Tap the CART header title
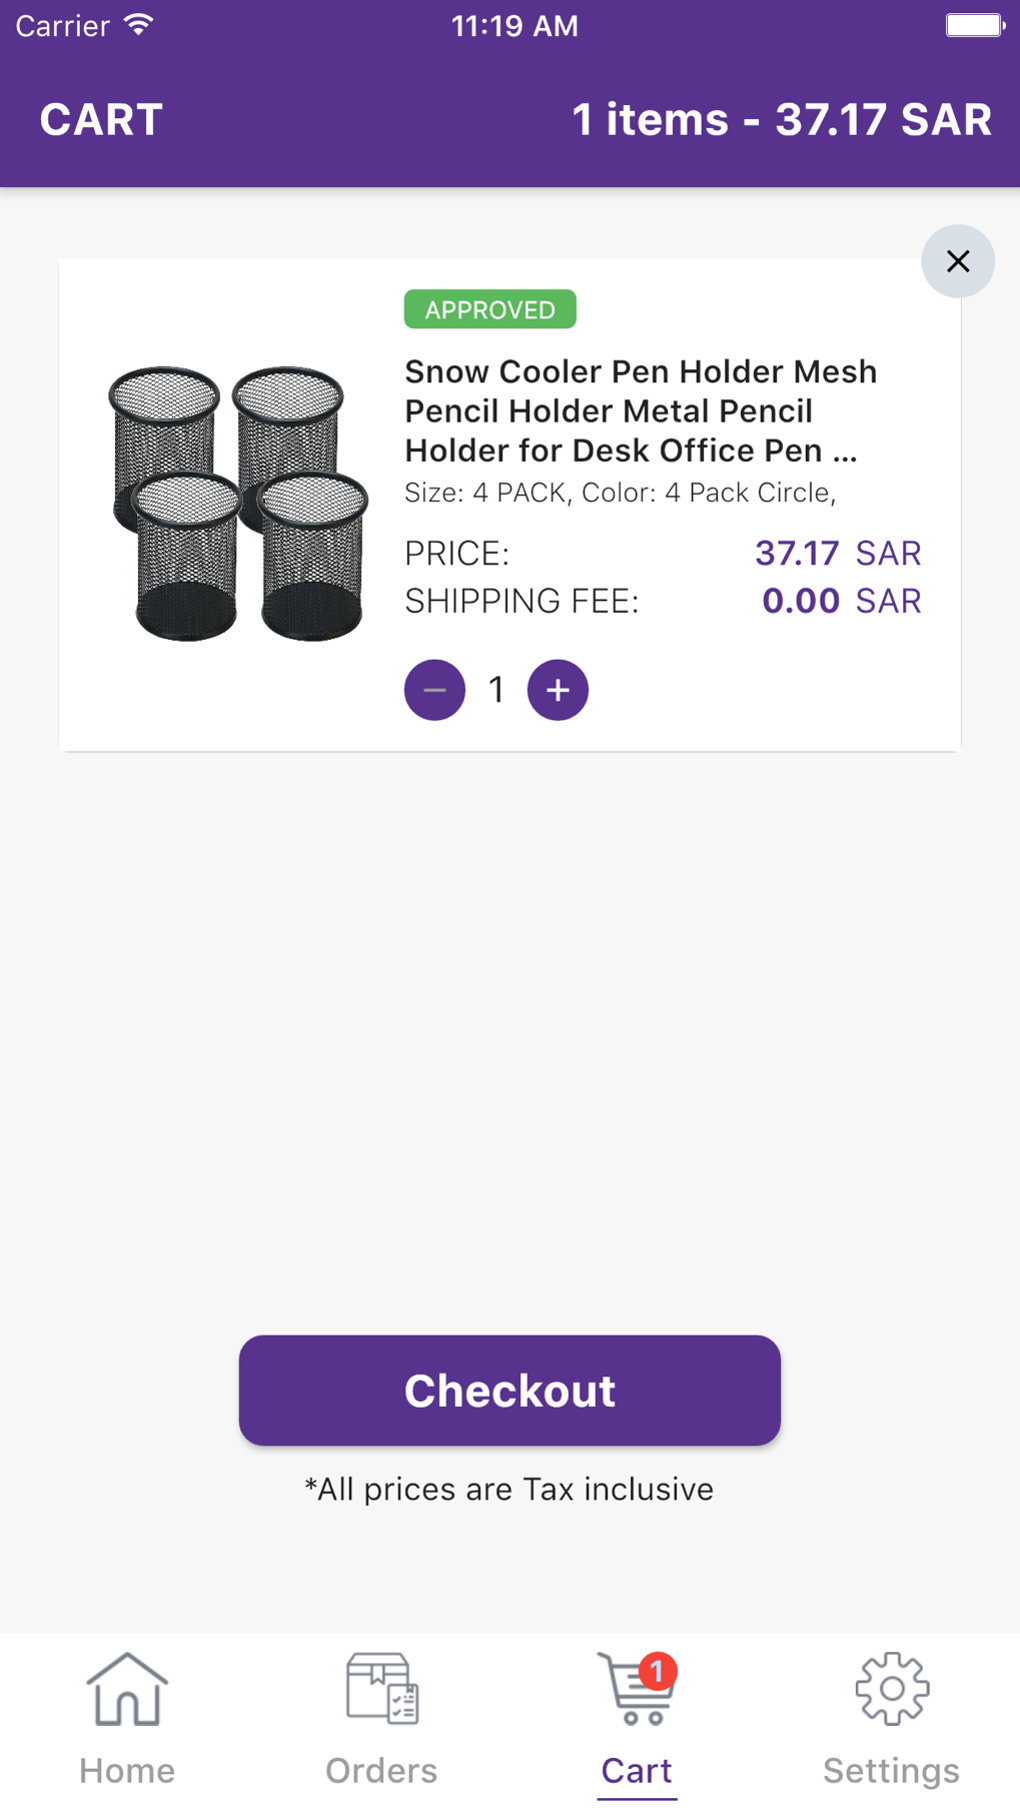Viewport: 1020px width, 1813px height. pyautogui.click(x=101, y=120)
